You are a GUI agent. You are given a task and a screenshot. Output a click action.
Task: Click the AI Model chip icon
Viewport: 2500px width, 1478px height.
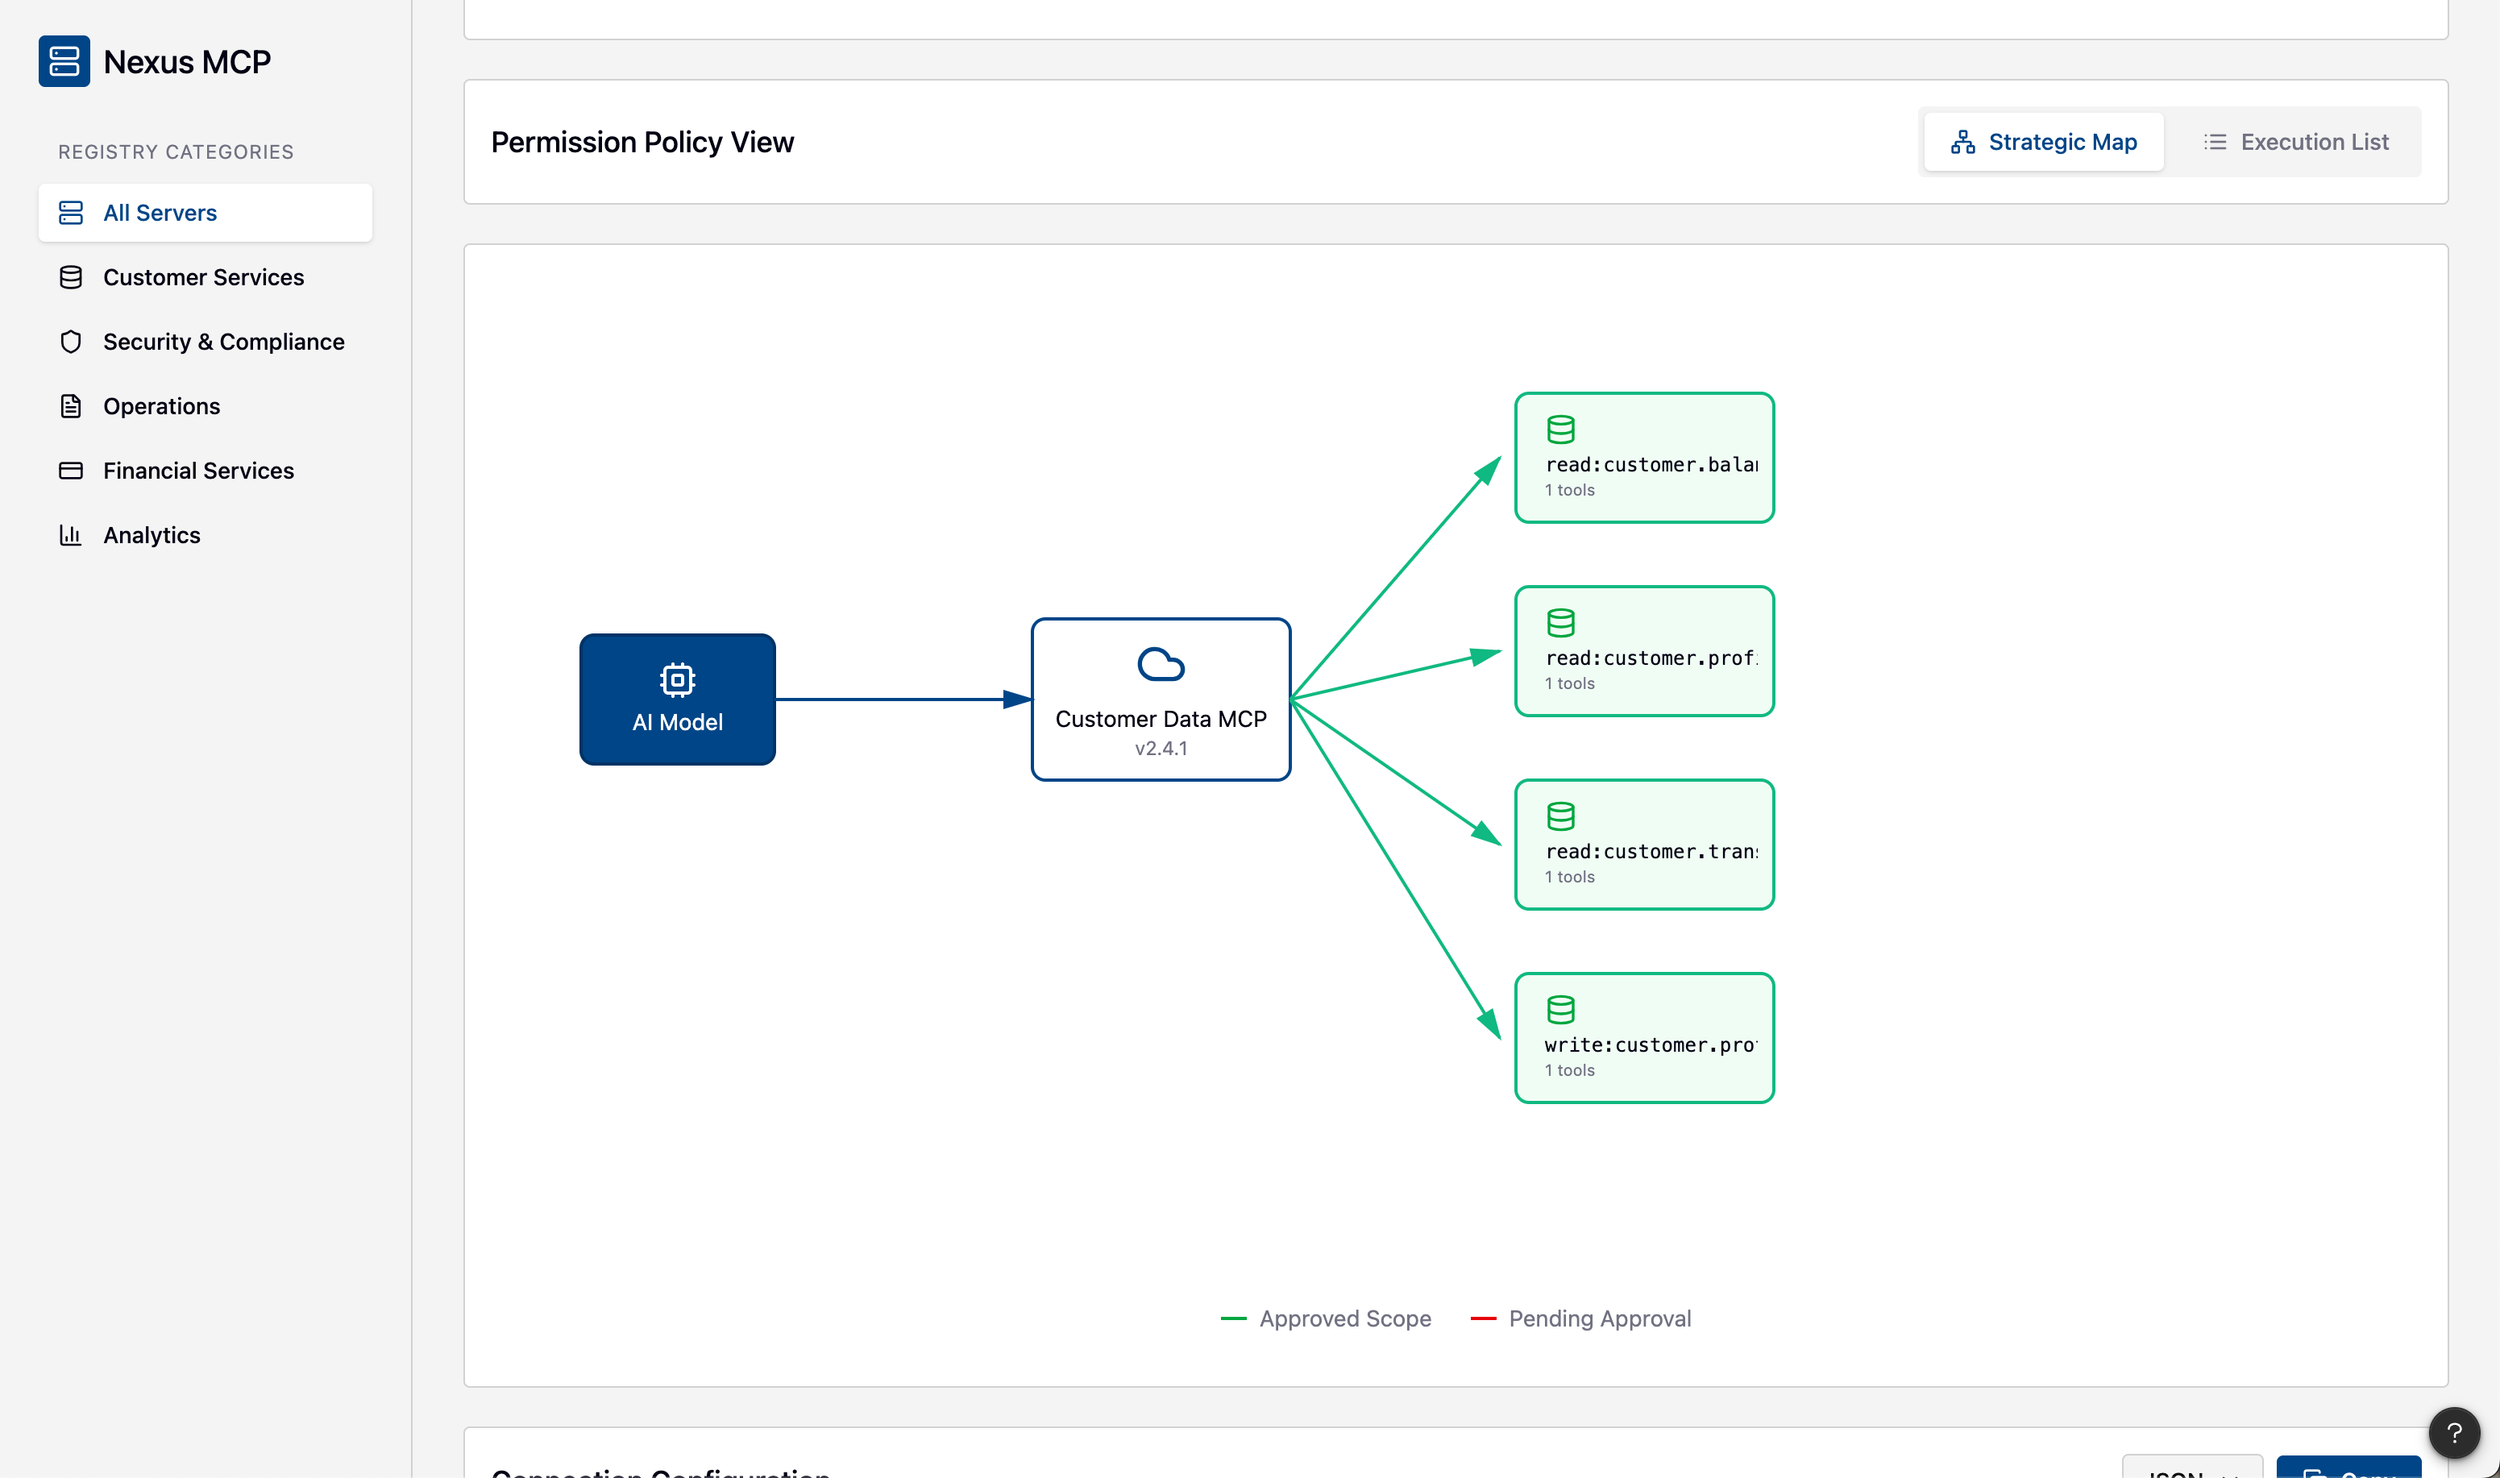point(677,680)
